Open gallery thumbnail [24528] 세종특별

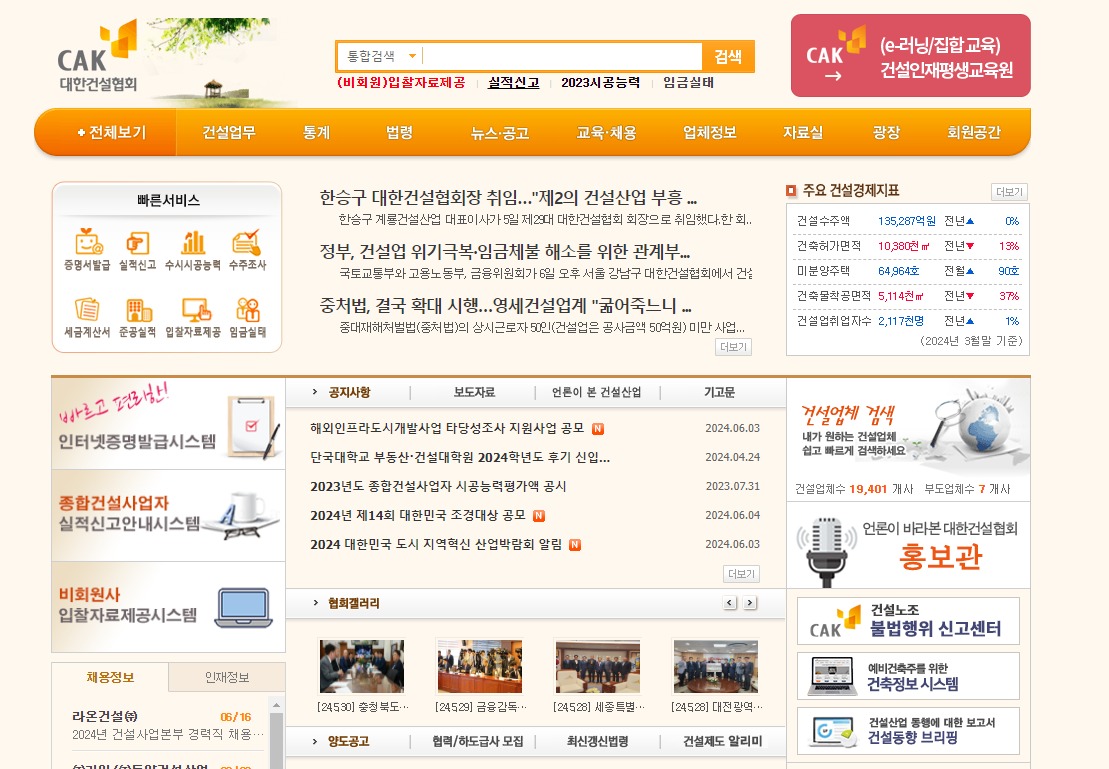point(598,666)
